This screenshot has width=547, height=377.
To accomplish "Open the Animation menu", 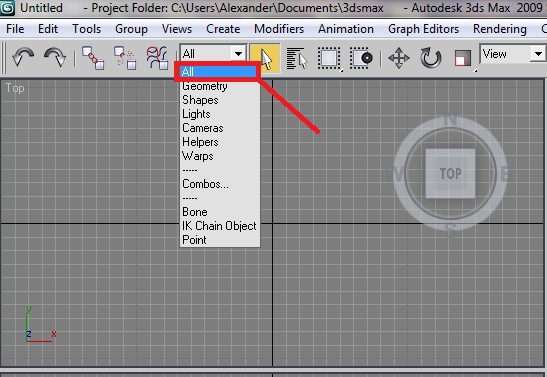I will [346, 29].
